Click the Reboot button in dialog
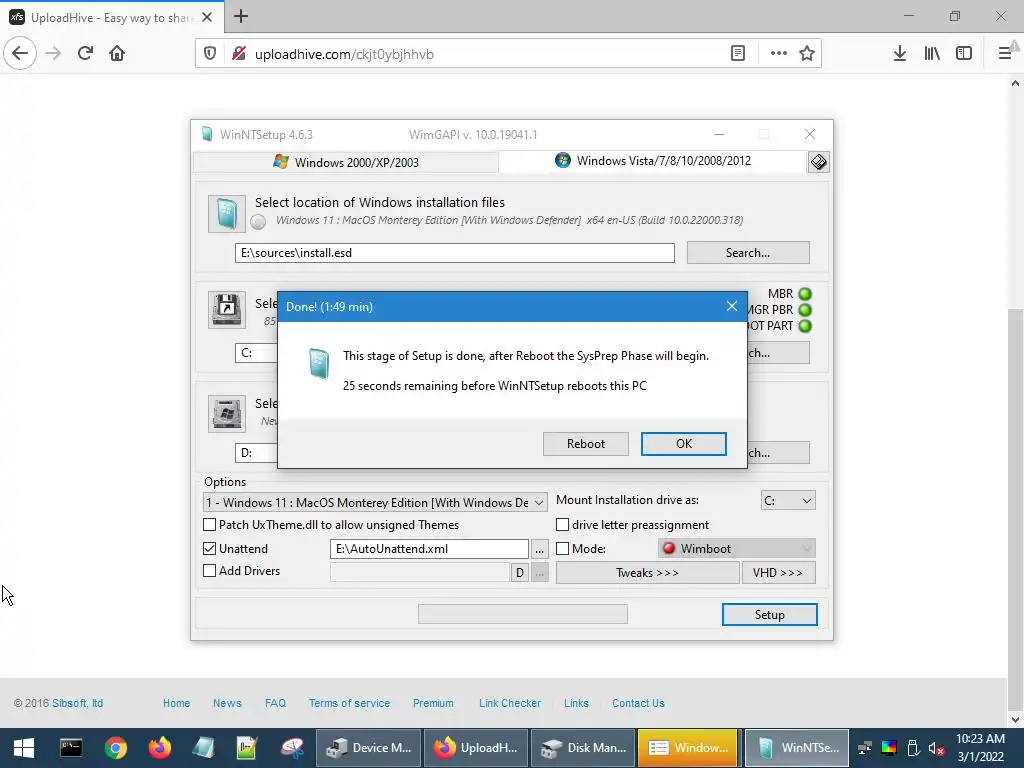The image size is (1024, 768). tap(586, 444)
